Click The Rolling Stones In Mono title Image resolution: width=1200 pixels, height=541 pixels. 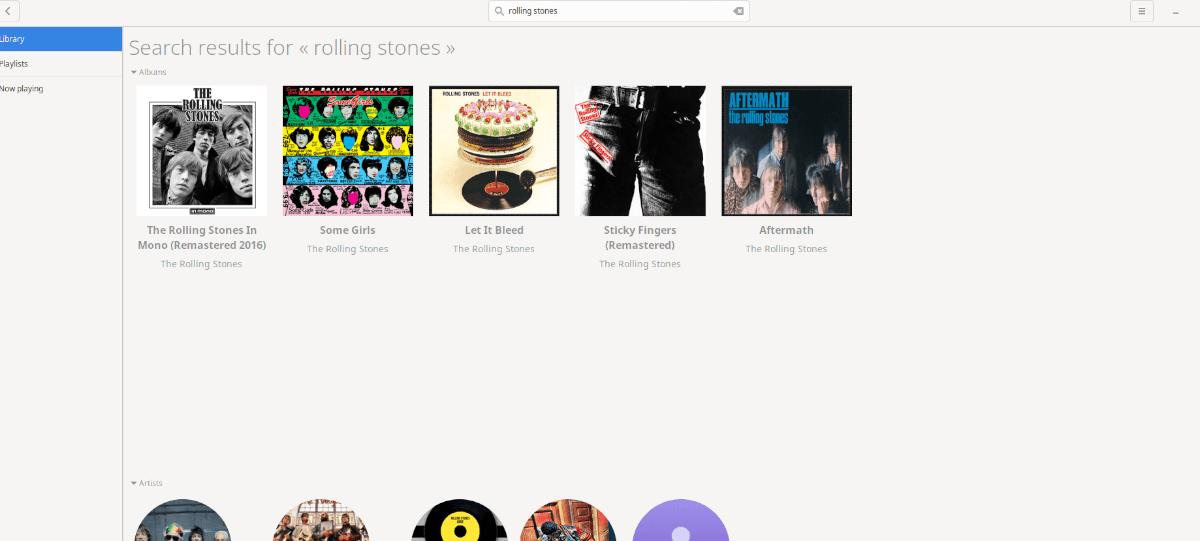[202, 238]
